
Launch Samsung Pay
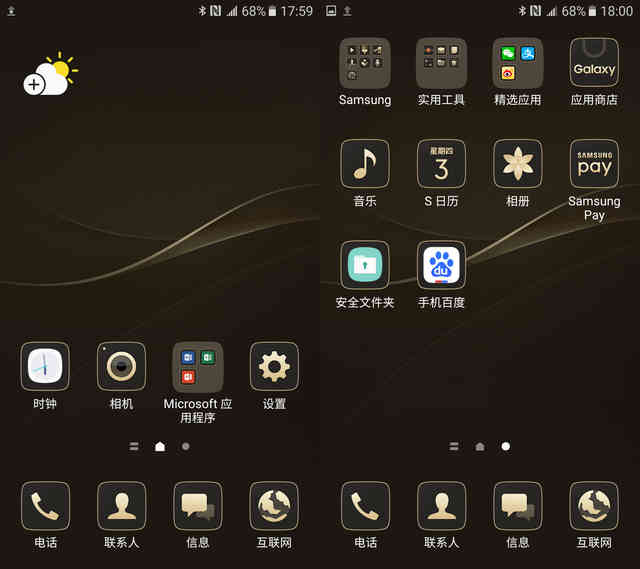click(x=594, y=164)
